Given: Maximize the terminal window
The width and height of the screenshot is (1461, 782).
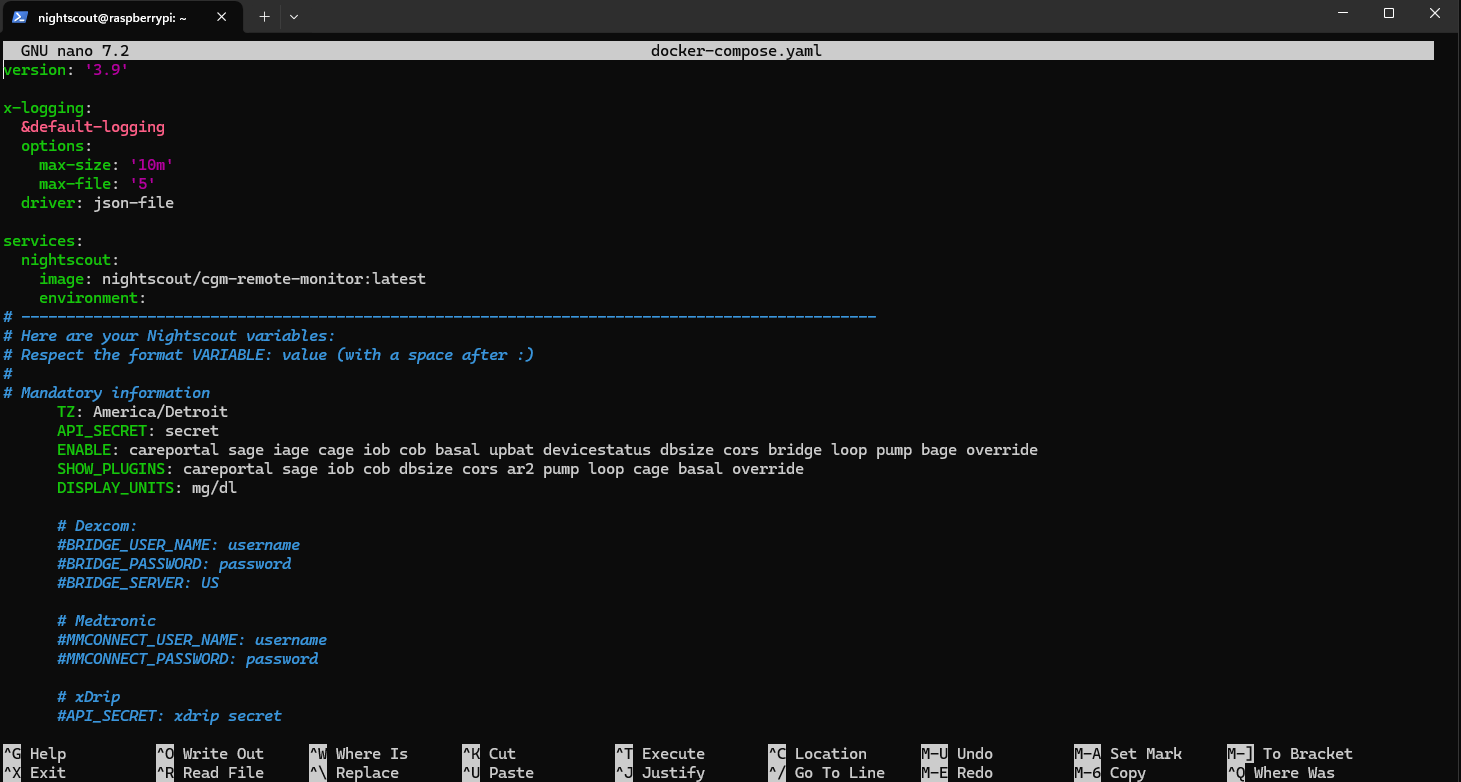Looking at the screenshot, I should [1388, 13].
